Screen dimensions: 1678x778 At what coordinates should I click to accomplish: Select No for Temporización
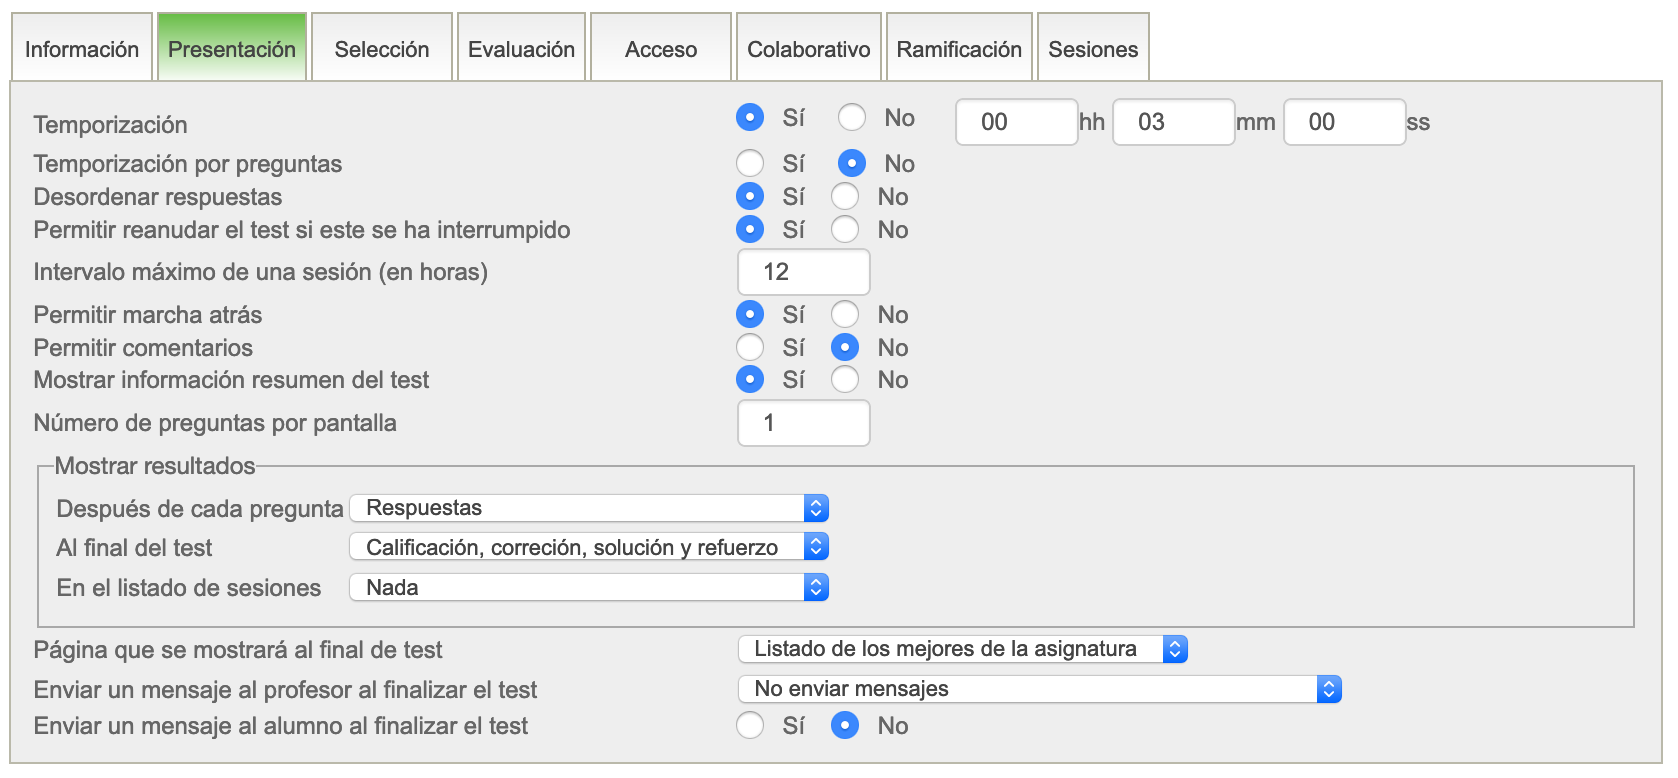[852, 118]
